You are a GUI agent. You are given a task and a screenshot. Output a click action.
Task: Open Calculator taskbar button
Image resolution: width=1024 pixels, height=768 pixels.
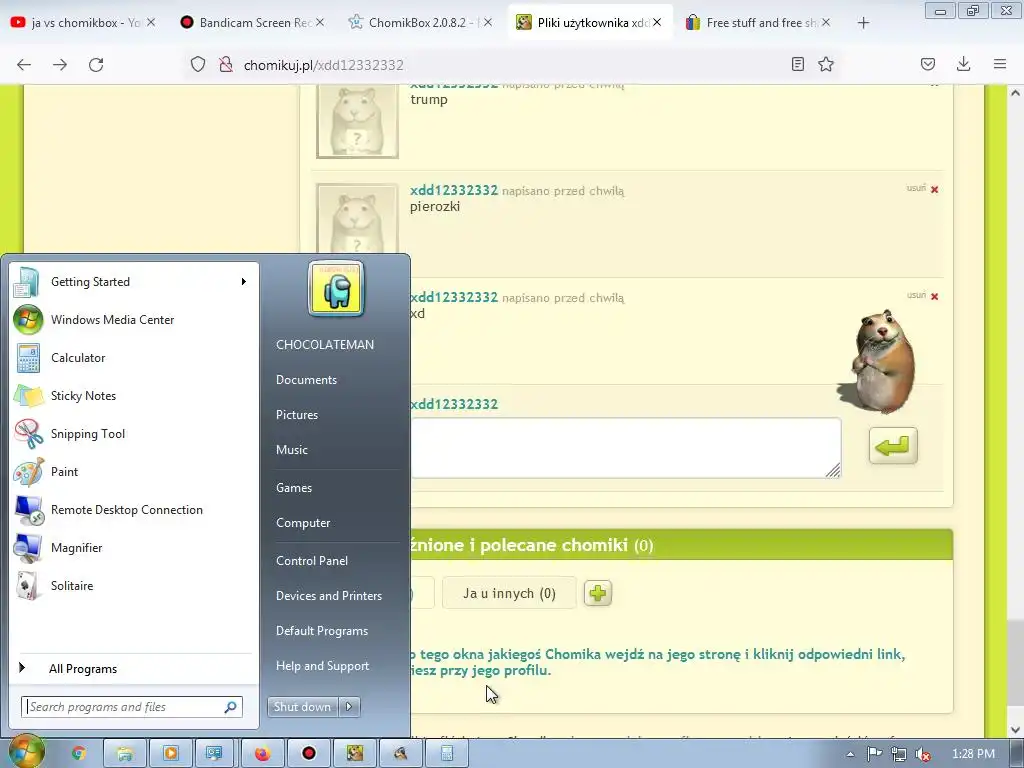[447, 753]
